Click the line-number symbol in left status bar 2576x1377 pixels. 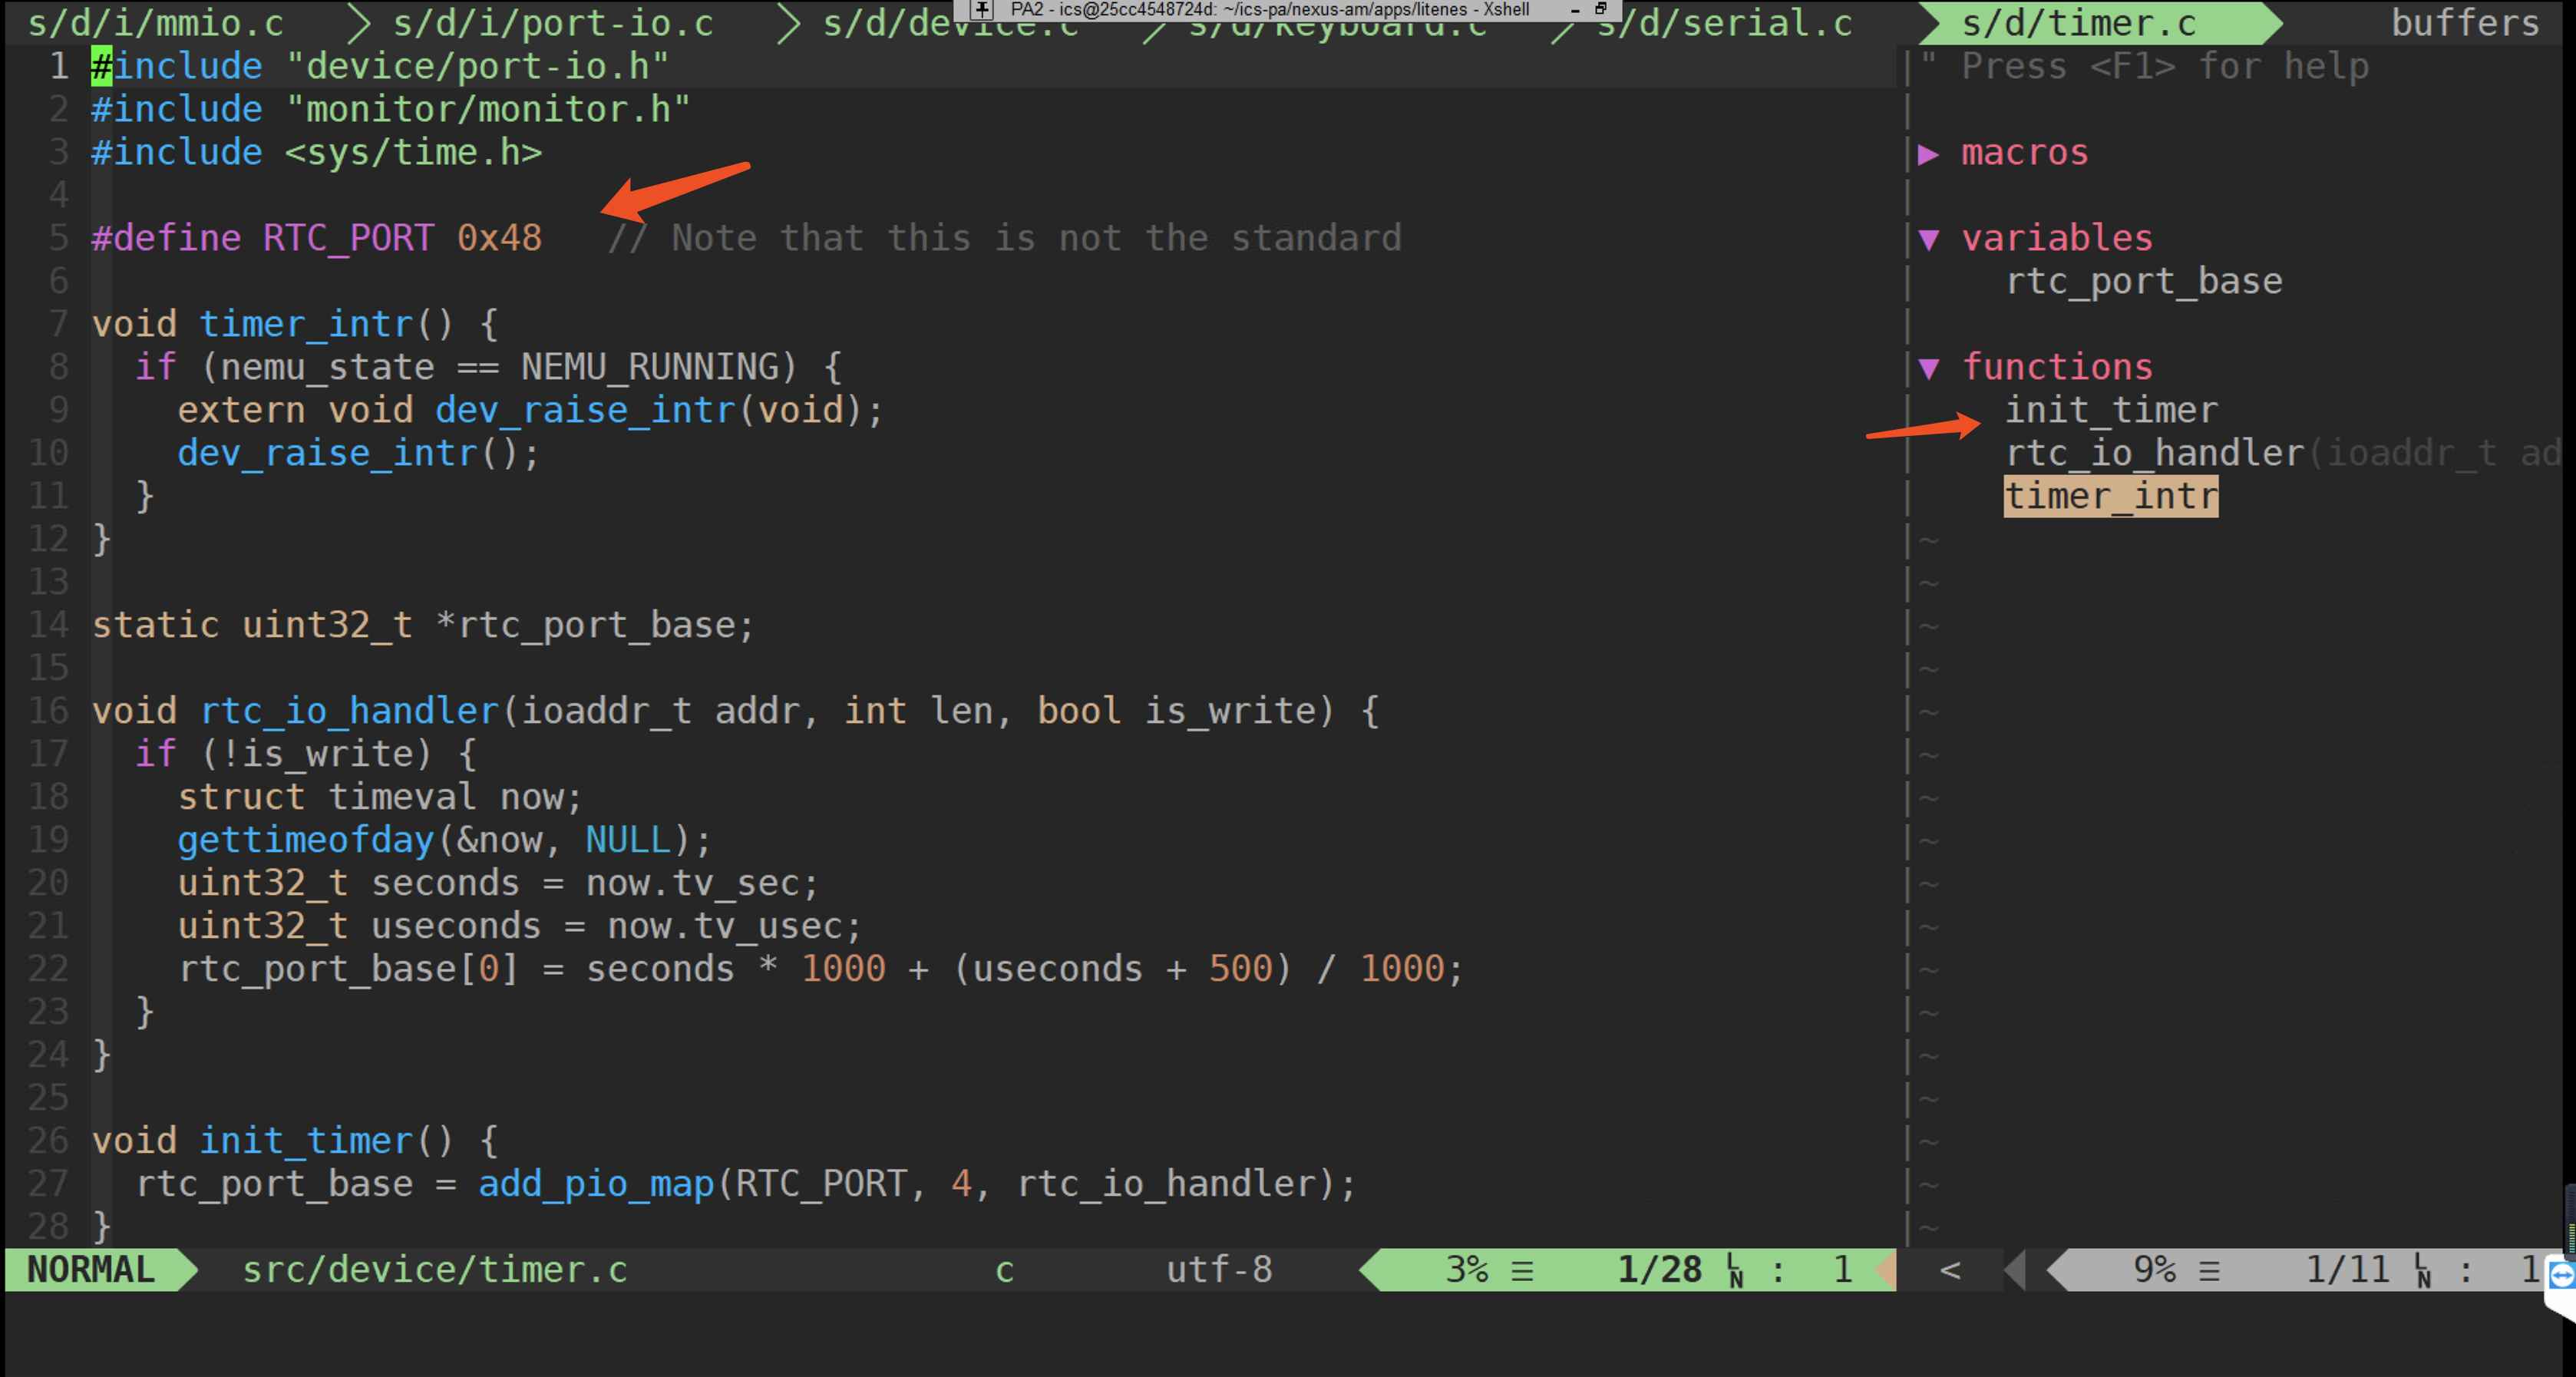coord(1735,1270)
